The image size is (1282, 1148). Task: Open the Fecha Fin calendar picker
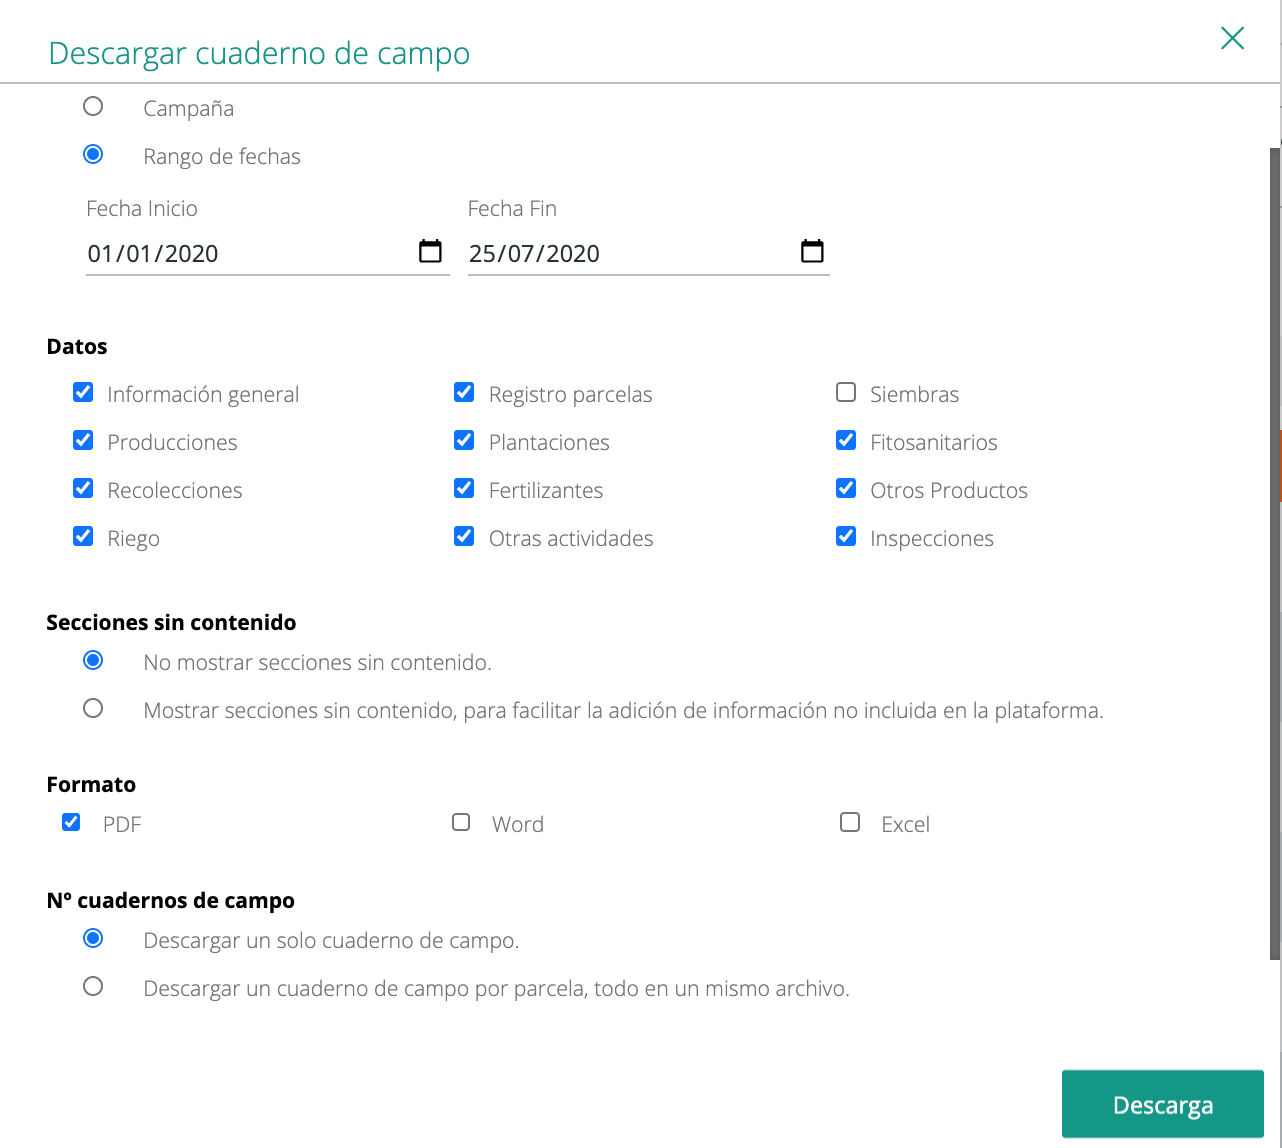point(812,251)
